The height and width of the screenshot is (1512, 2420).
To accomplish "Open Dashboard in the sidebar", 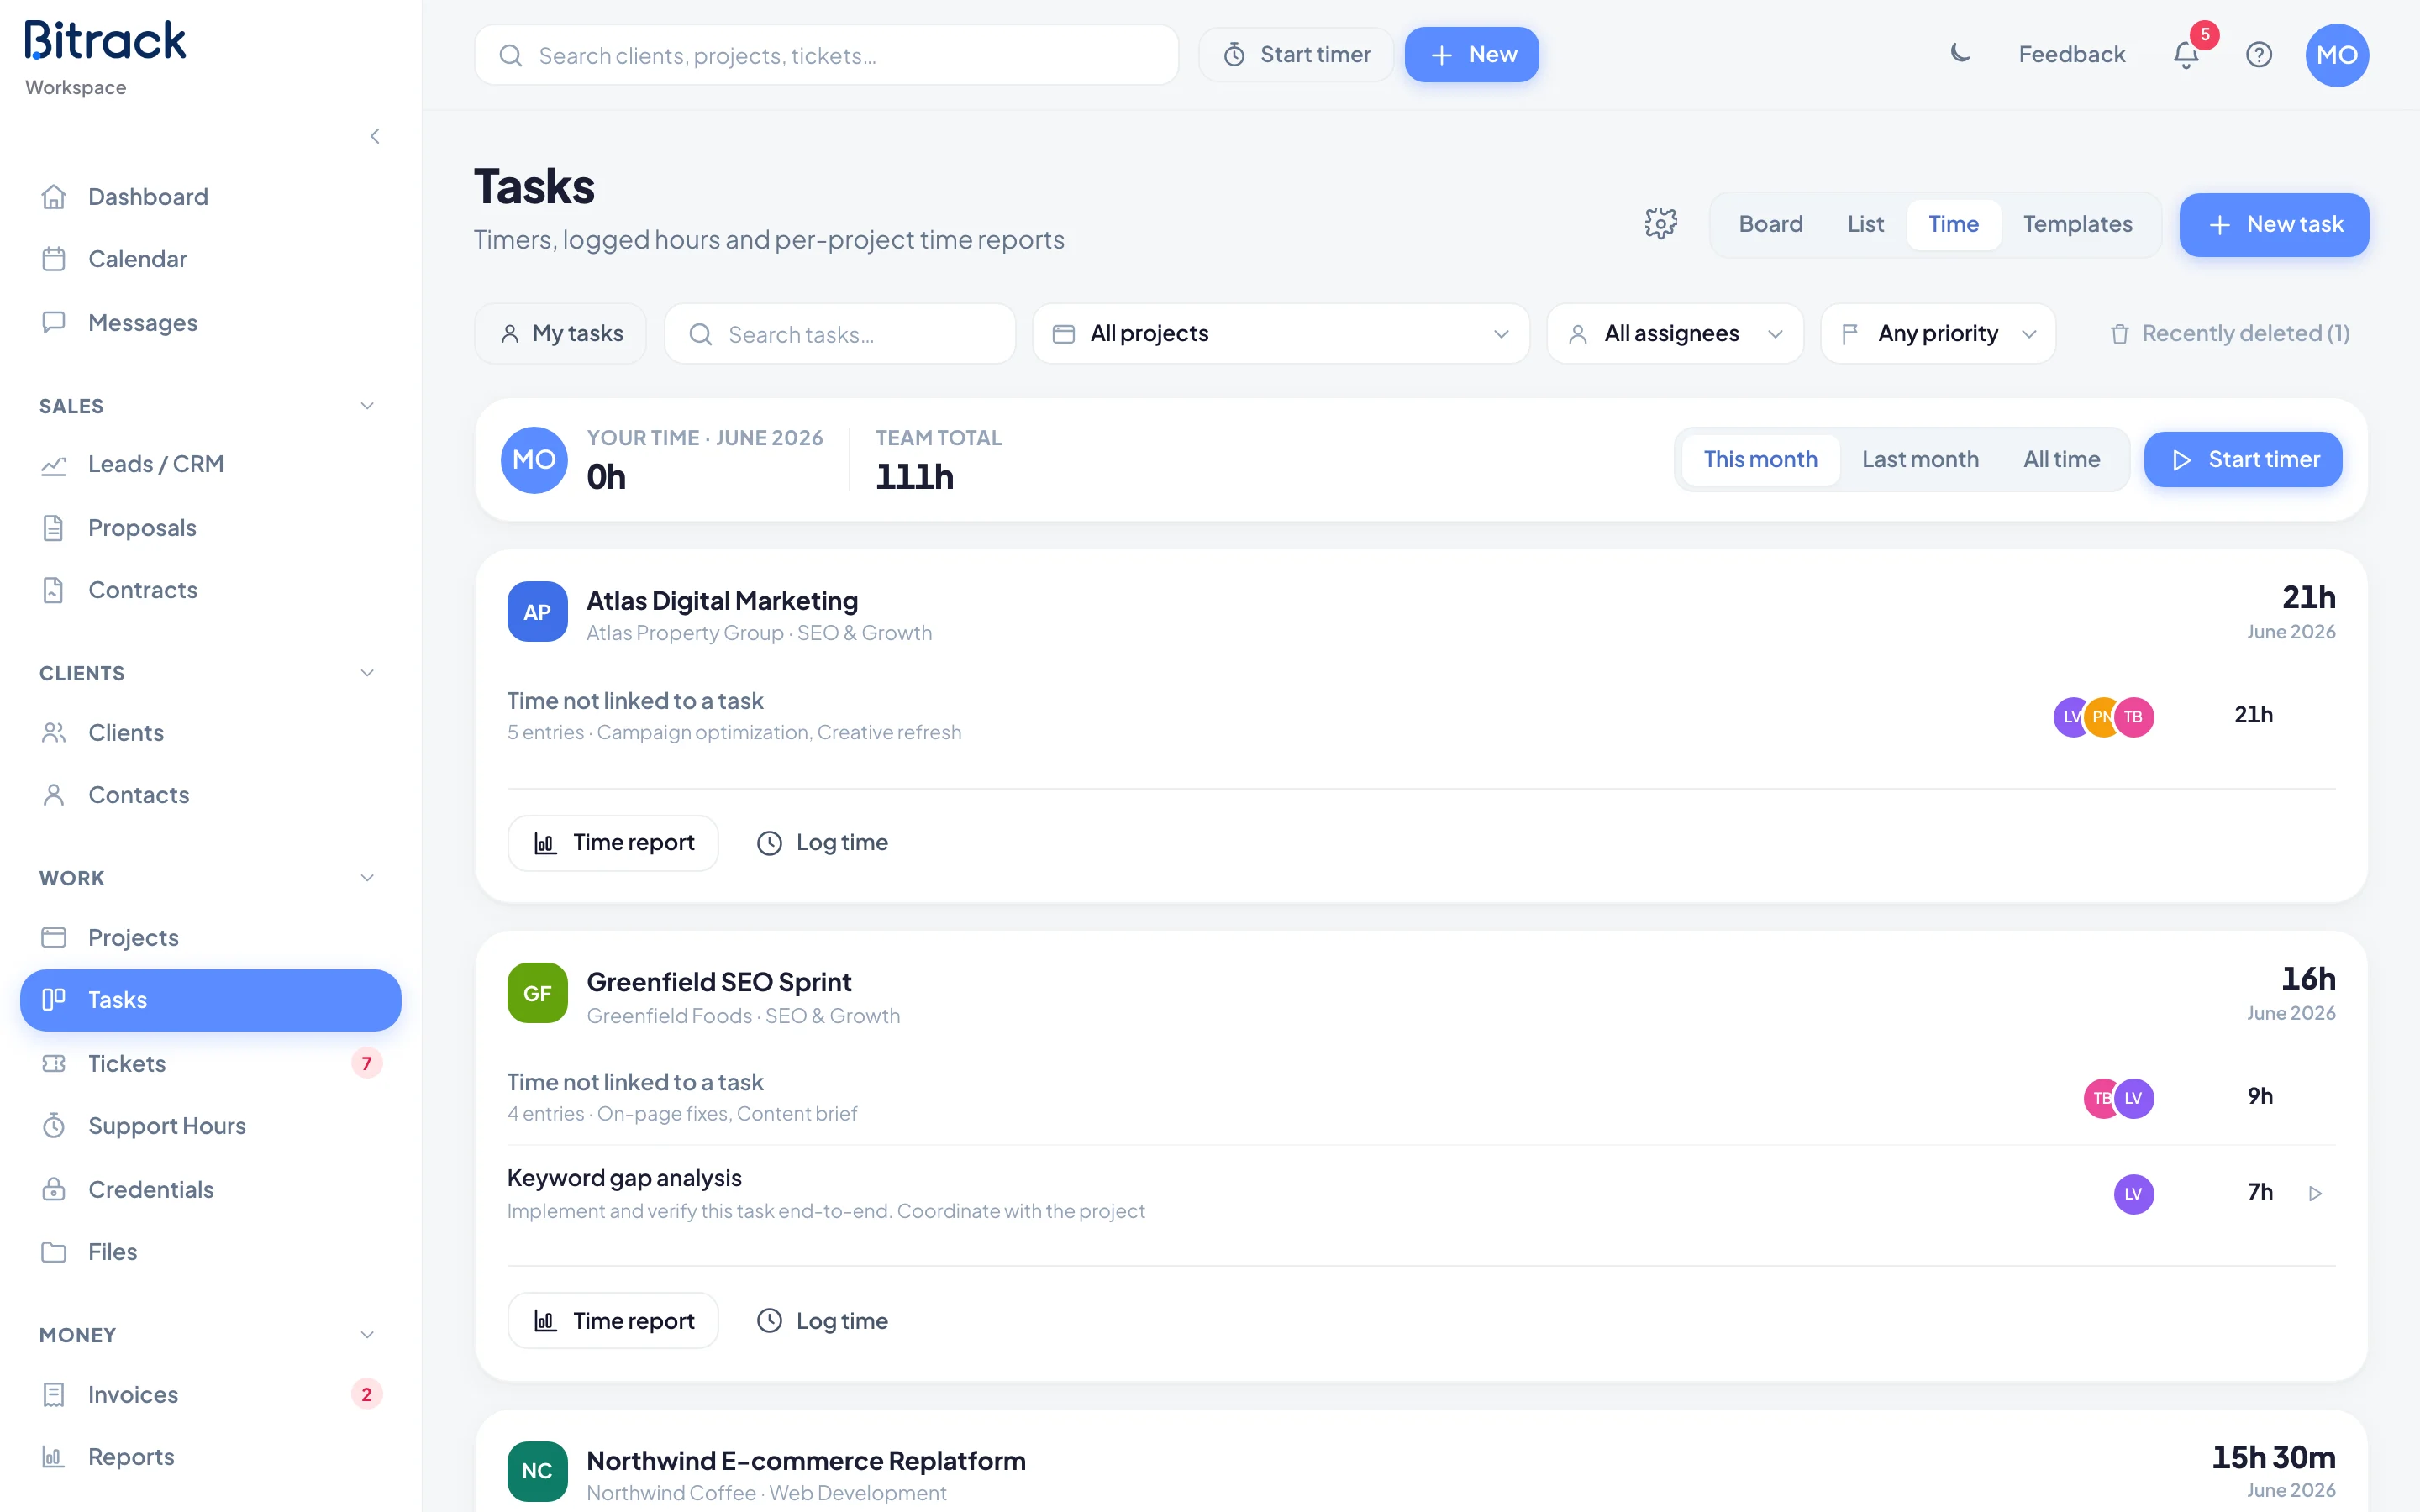I will click(211, 197).
